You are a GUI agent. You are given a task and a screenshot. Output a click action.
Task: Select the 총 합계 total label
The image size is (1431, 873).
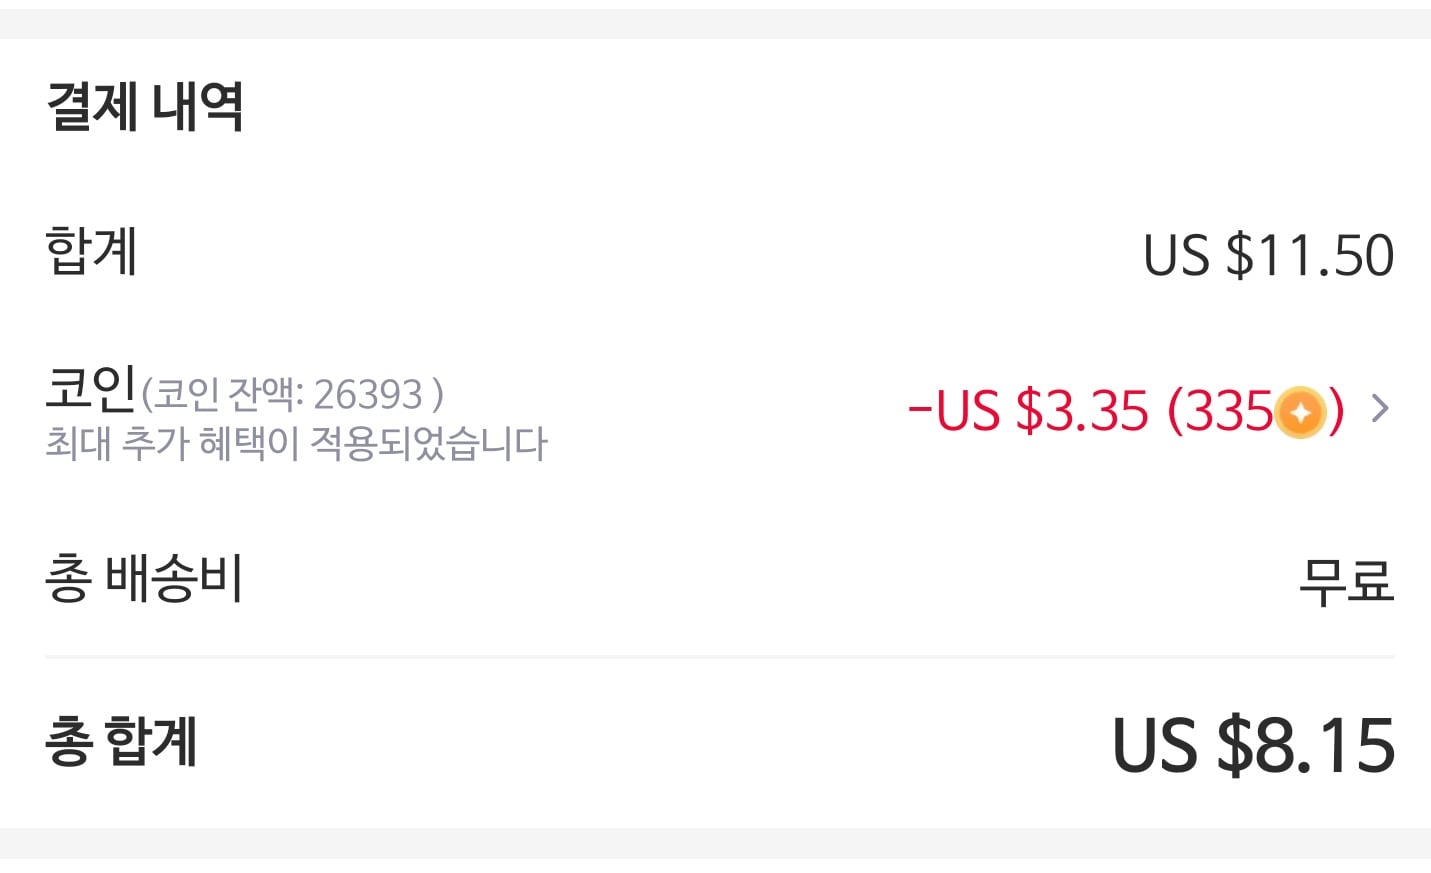pyautogui.click(x=121, y=742)
